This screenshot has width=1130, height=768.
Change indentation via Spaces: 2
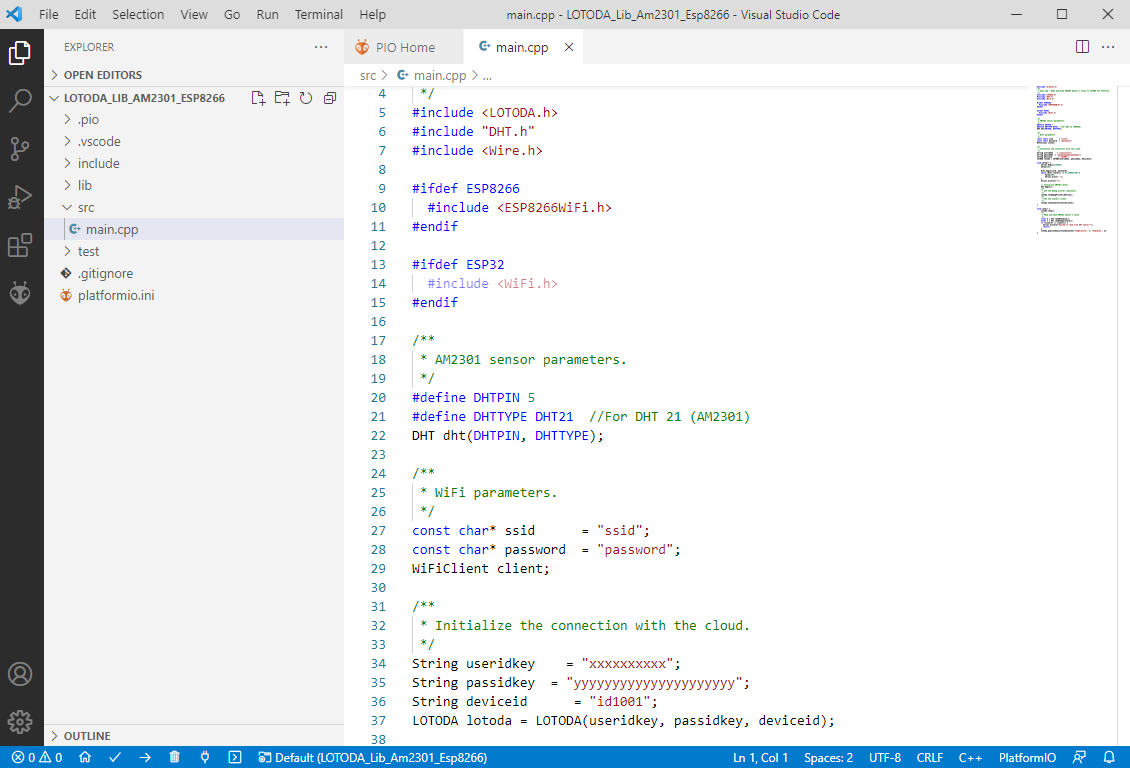[828, 757]
